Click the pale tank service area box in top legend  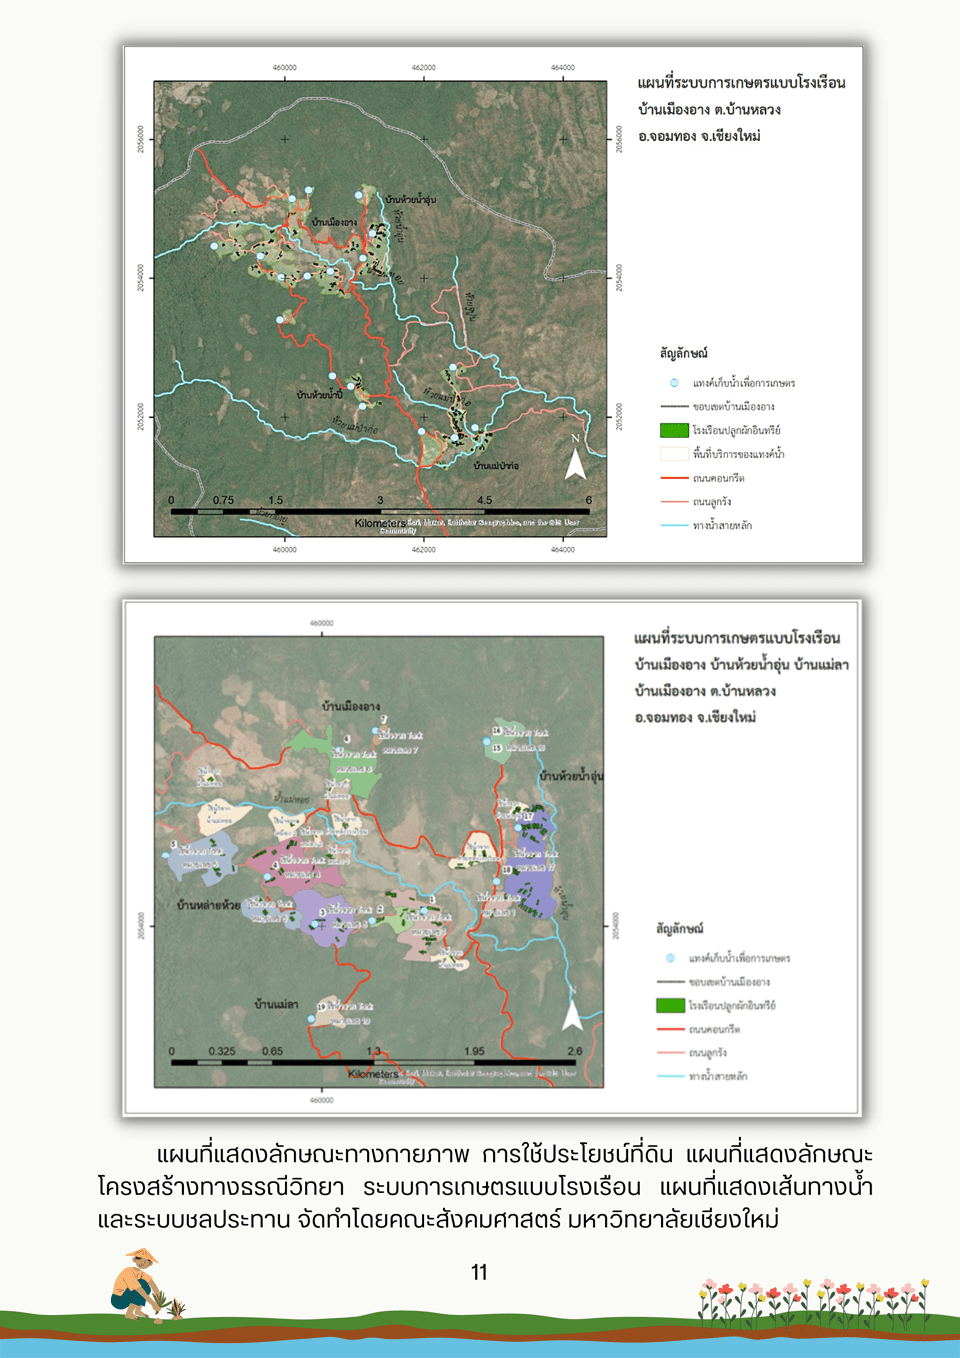pyautogui.click(x=674, y=454)
